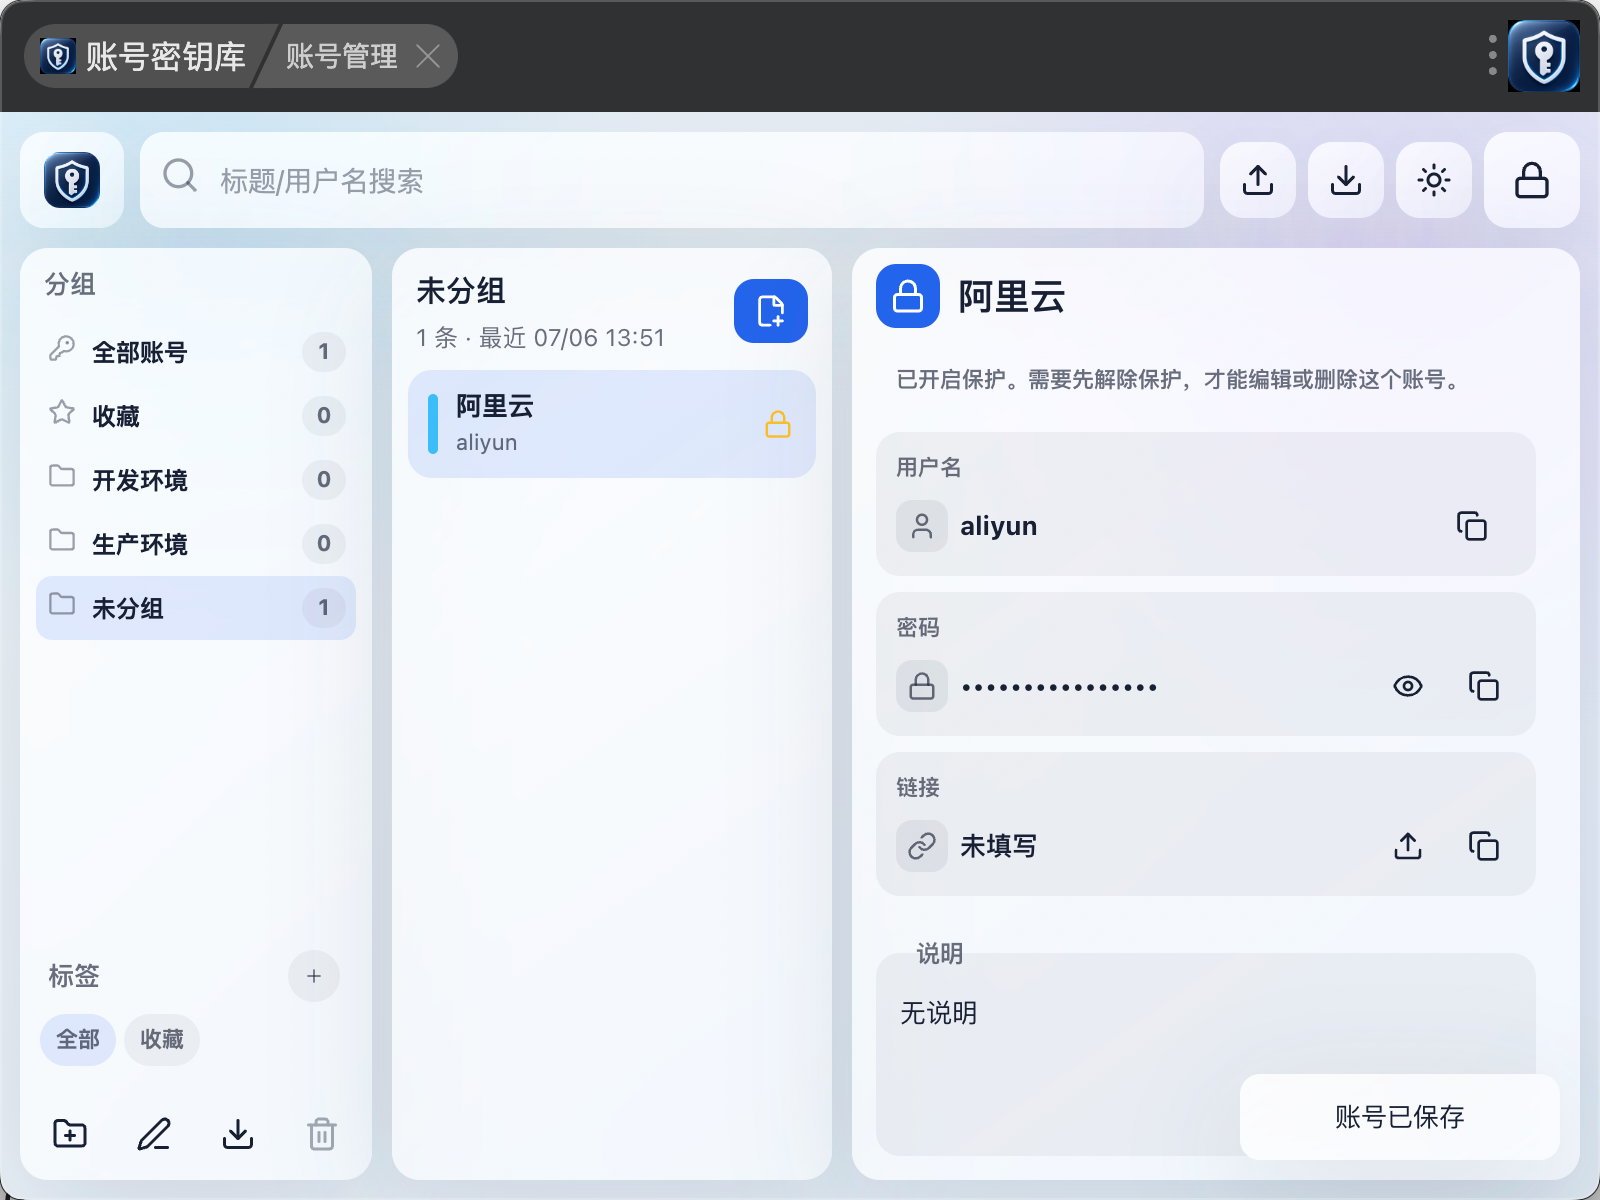Copy the aliyun username
1600x1200 pixels.
[x=1471, y=526]
